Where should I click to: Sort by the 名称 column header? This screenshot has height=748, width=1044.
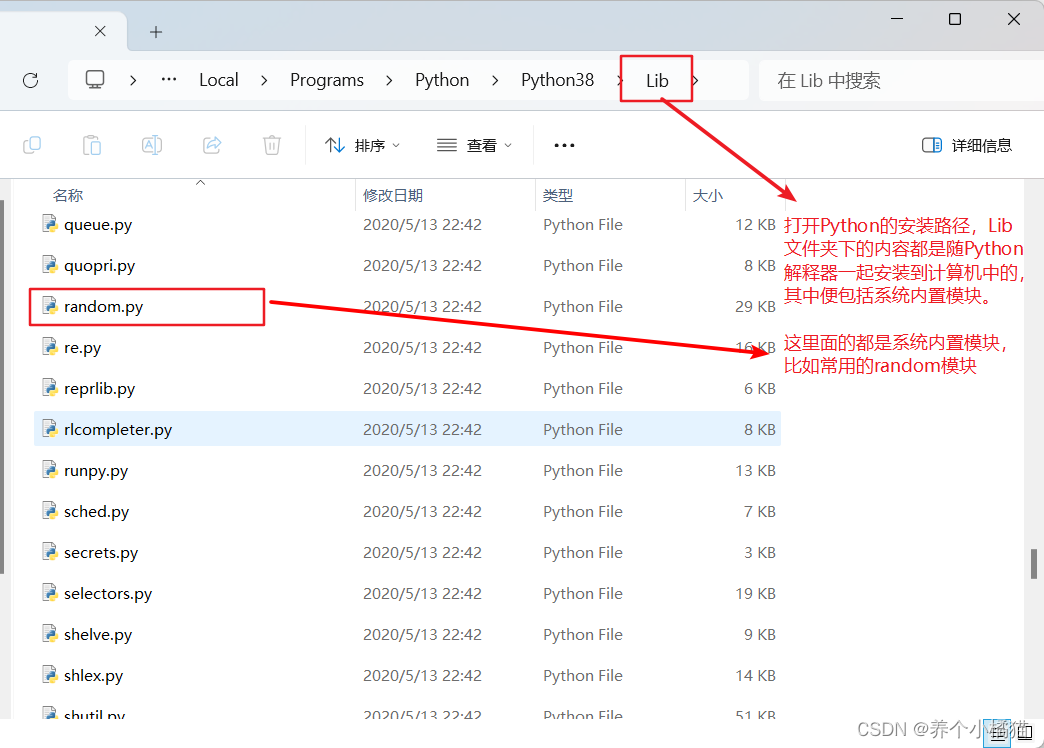68,195
